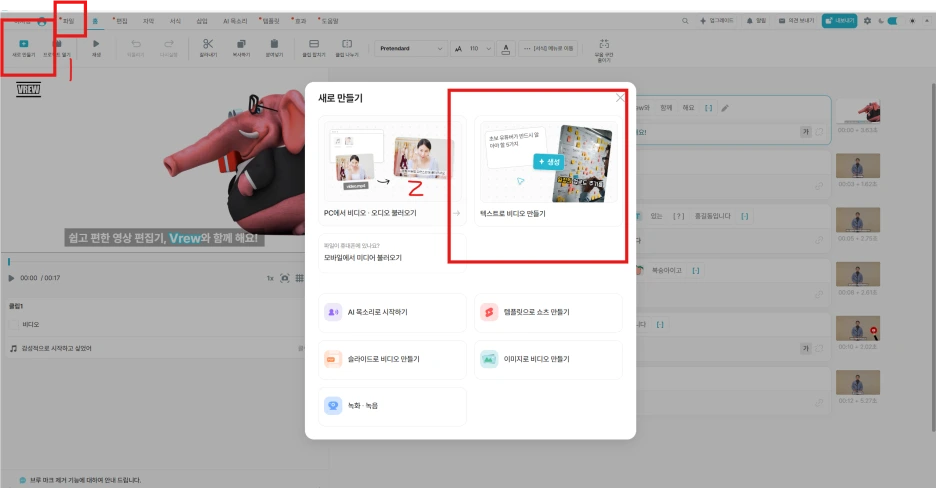Click the pencil edit icon in first clip
This screenshot has width=936, height=488.
[x=725, y=108]
